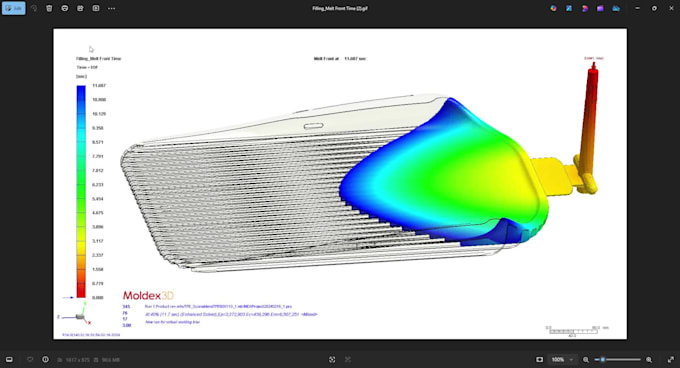Open the See more three-dots menu
680x368 pixels.
tap(111, 8)
